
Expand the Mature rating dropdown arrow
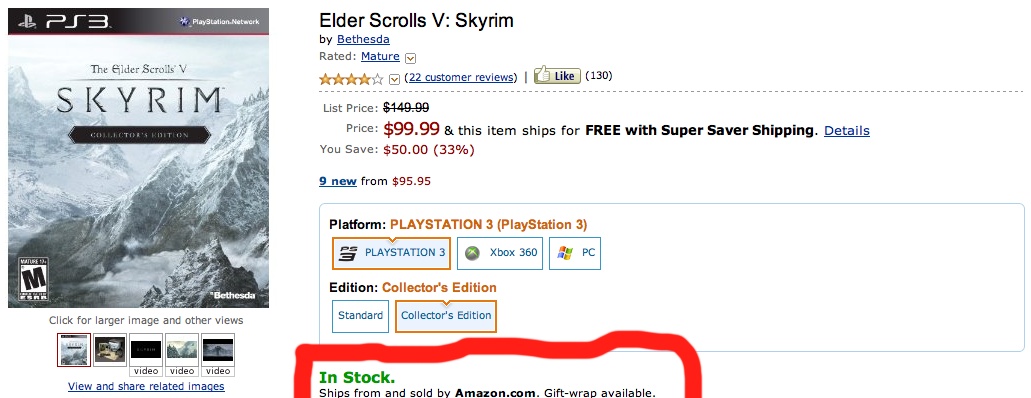coord(410,58)
